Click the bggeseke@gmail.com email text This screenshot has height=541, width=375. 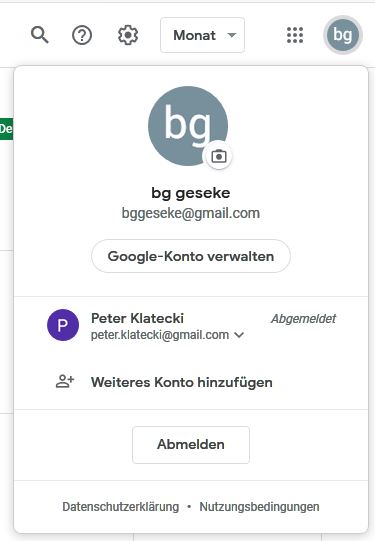191,213
